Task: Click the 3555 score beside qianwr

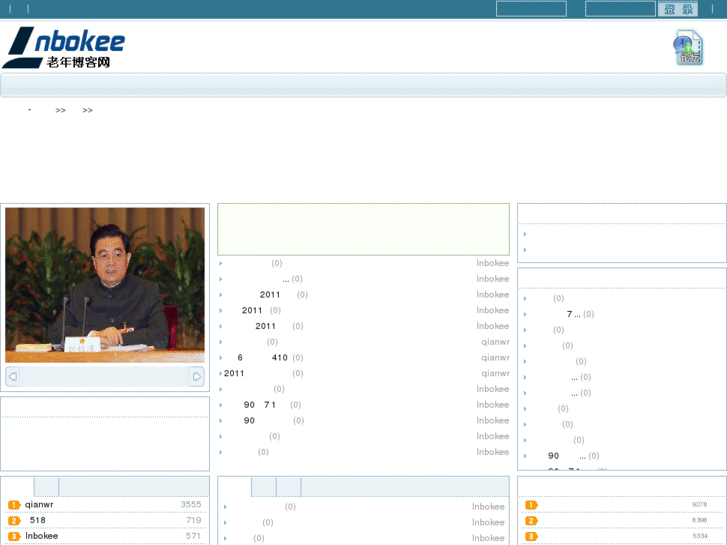Action: [191, 504]
